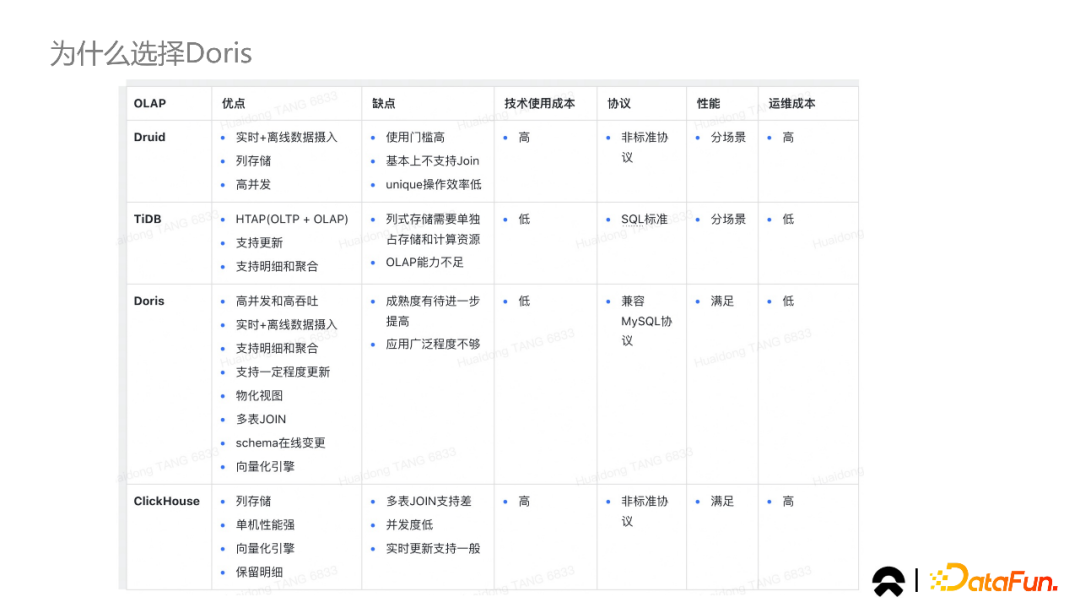This screenshot has width=1080, height=608.
Task: Click SQL标准 protocol cell
Action: coord(644,219)
